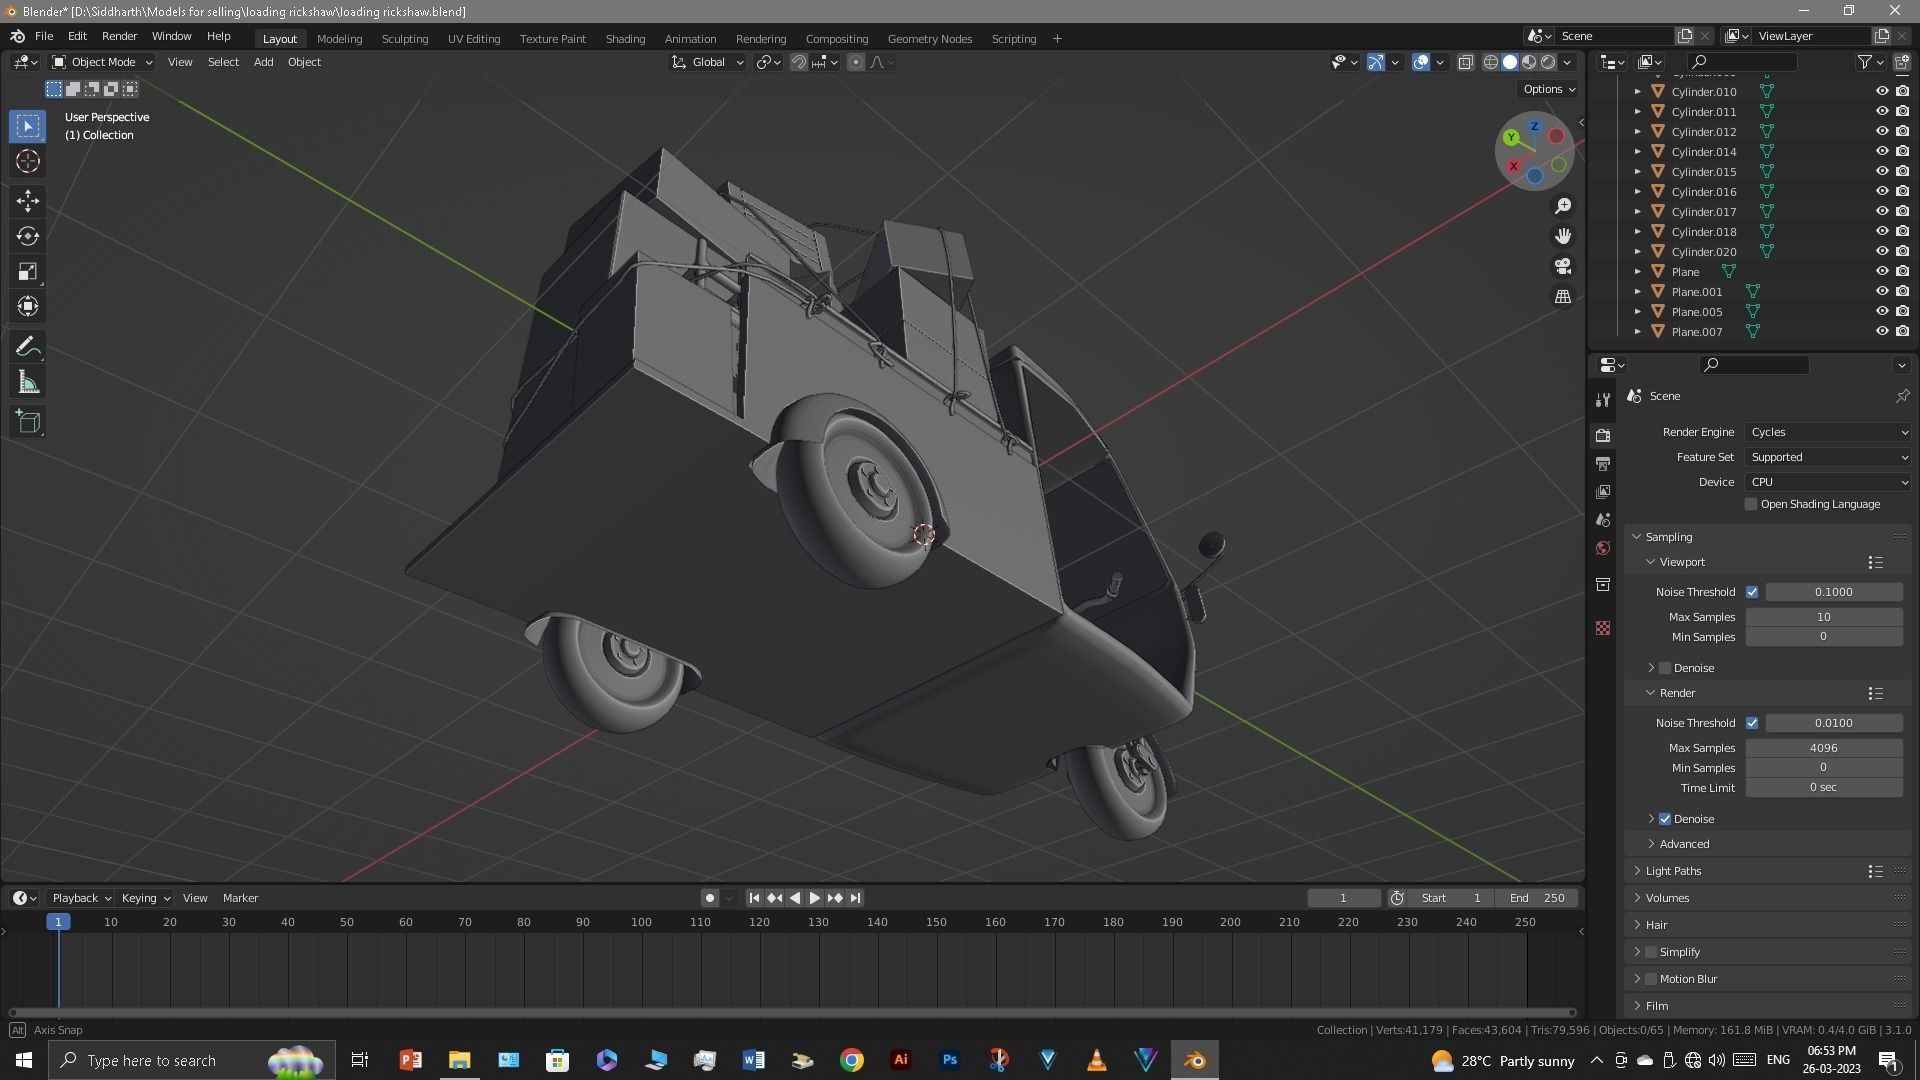
Task: Open Render Engine dropdown
Action: 1829,432
